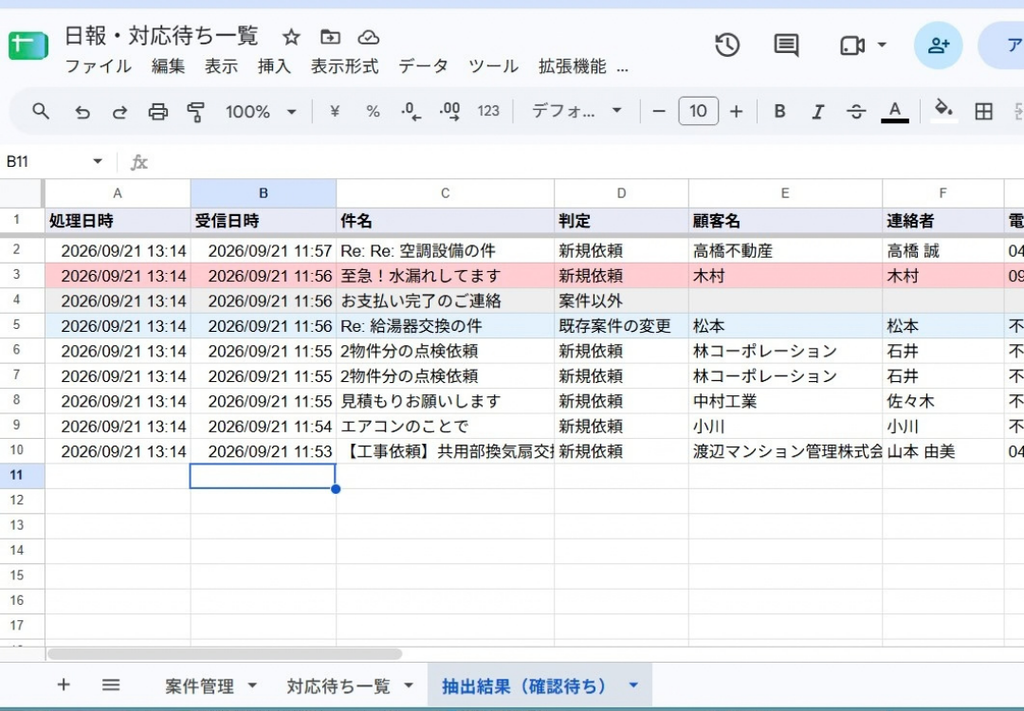
Task: Print the spreadsheet
Action: (x=157, y=112)
